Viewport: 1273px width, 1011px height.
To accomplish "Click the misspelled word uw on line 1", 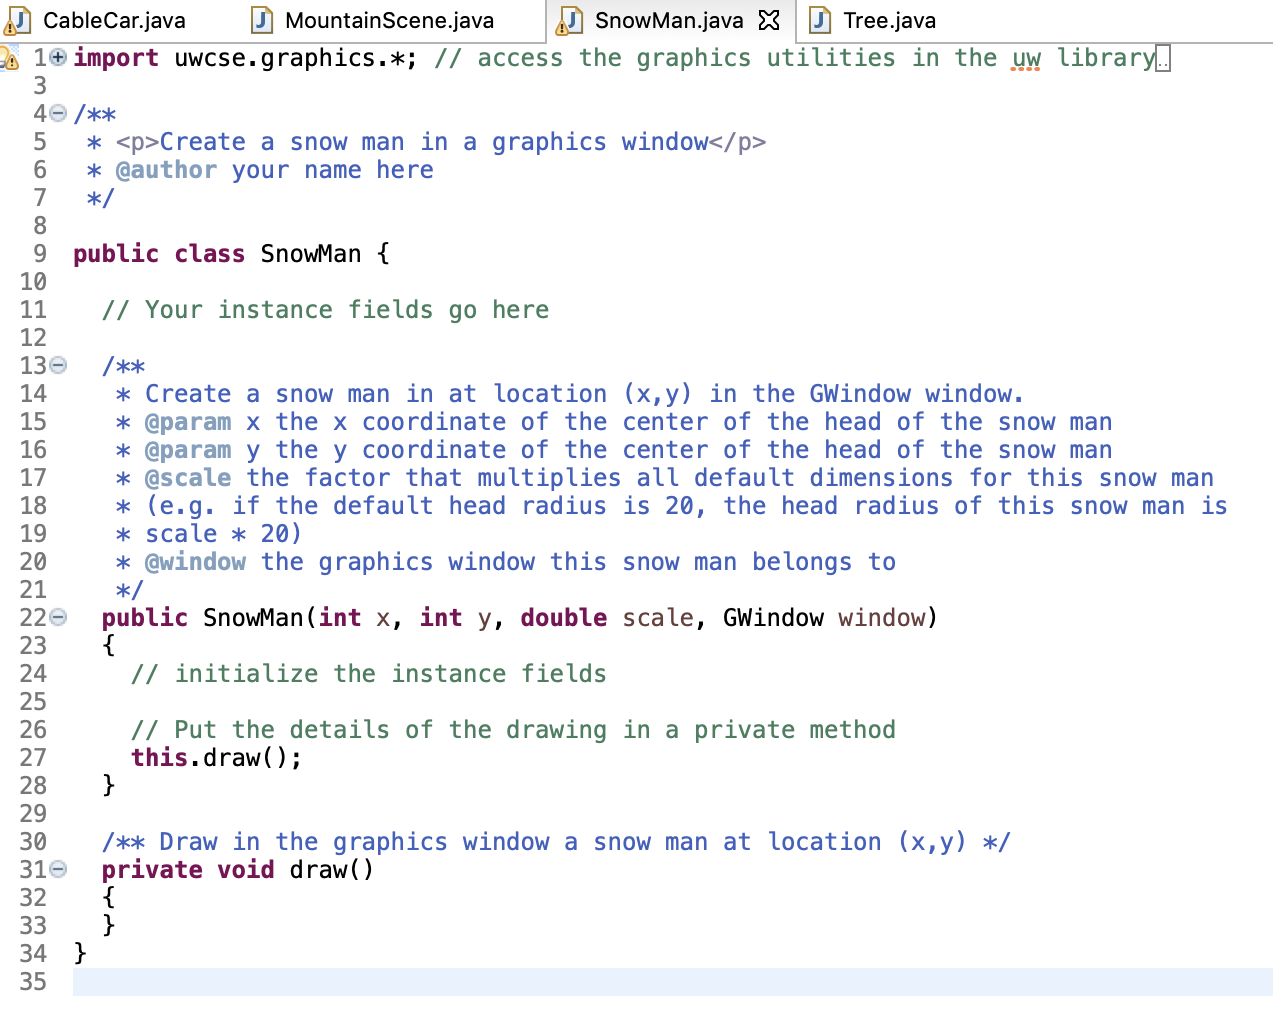I will click(x=1027, y=57).
